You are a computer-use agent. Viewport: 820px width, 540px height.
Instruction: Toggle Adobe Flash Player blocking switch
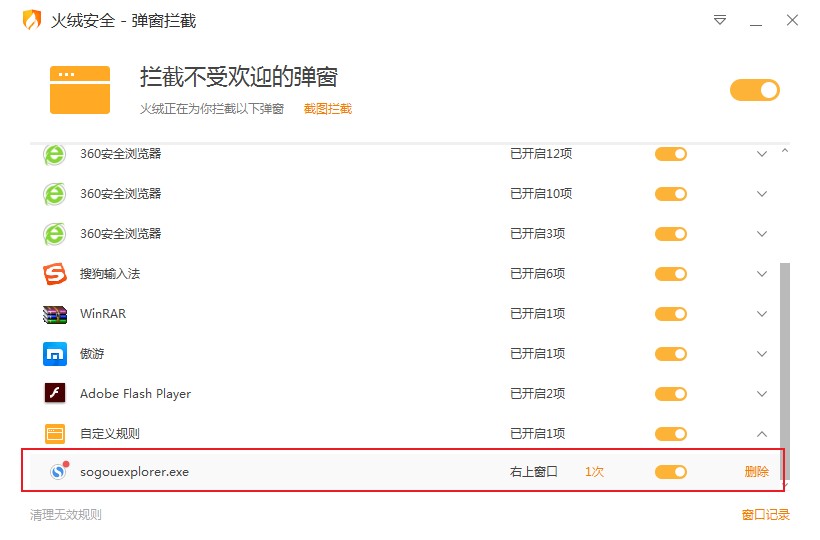click(670, 394)
